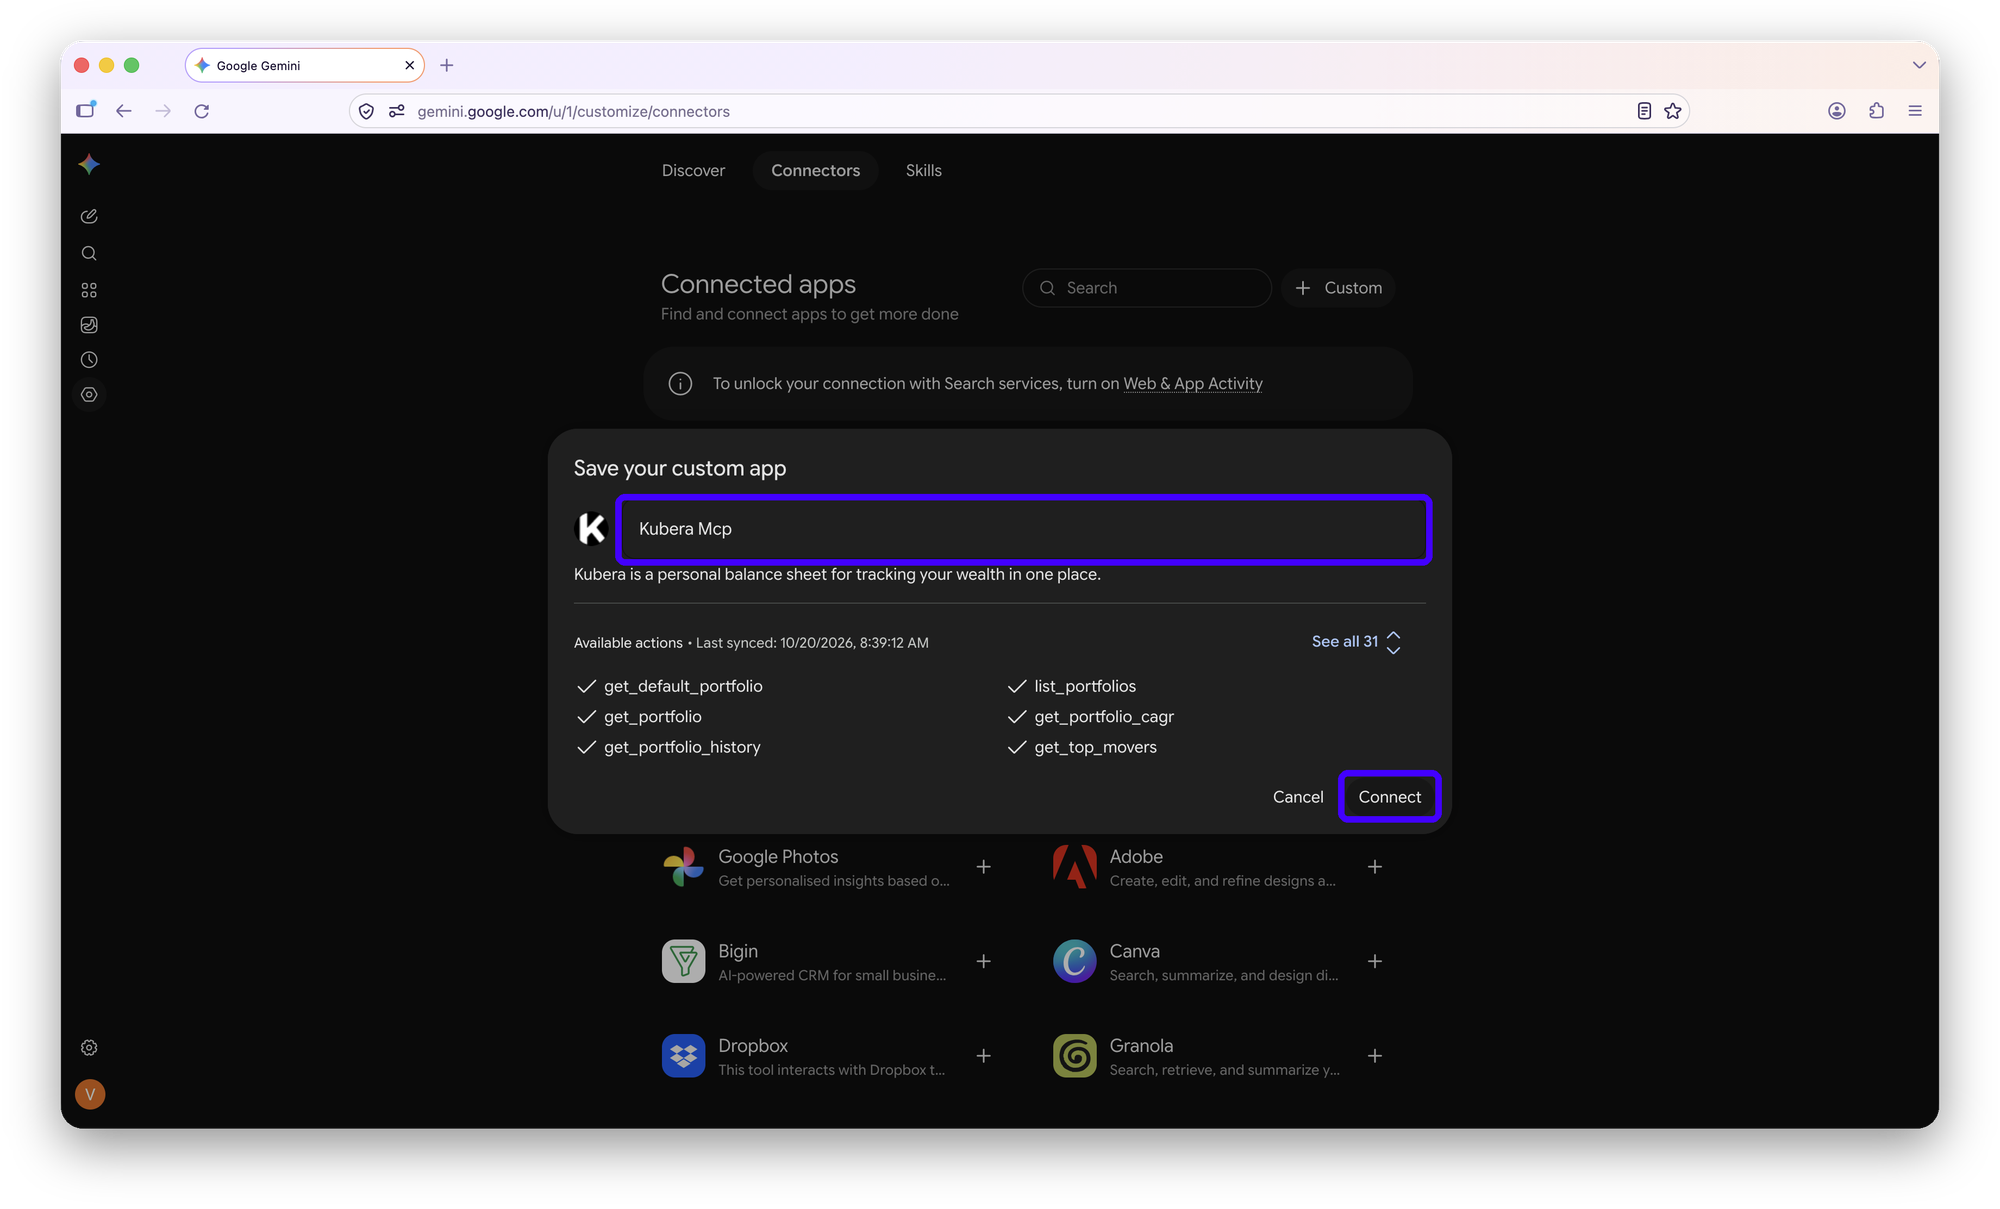Image resolution: width=2000 pixels, height=1209 pixels.
Task: Focus the Kubera Mcp name field
Action: (1024, 529)
